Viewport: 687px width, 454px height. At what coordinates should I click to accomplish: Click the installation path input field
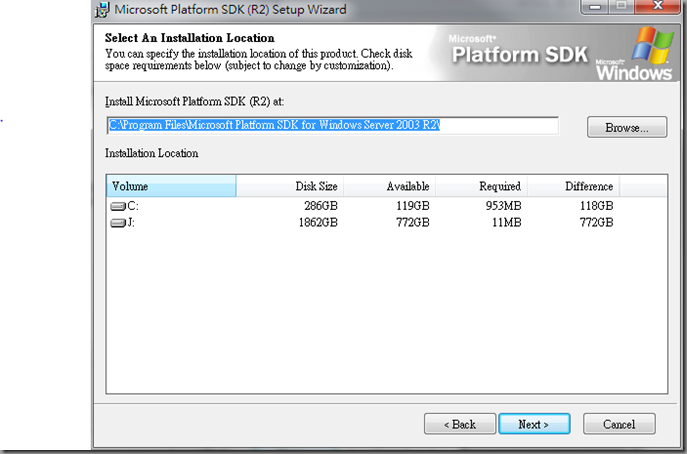pyautogui.click(x=333, y=125)
